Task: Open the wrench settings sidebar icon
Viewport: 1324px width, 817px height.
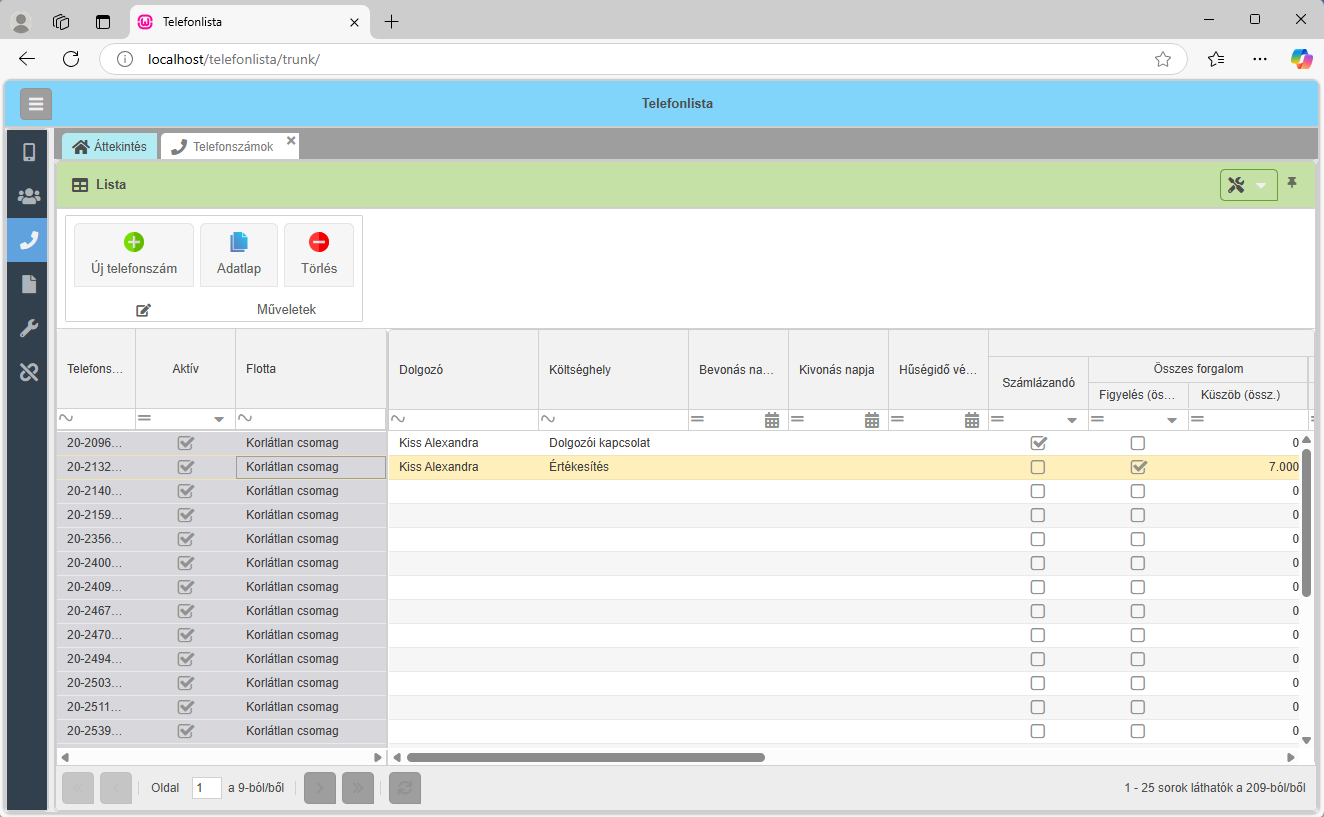Action: pos(29,329)
